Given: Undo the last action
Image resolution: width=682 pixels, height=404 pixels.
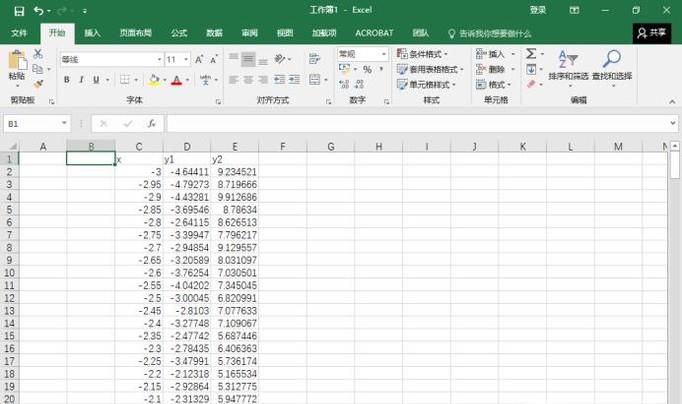Looking at the screenshot, I should pyautogui.click(x=39, y=10).
